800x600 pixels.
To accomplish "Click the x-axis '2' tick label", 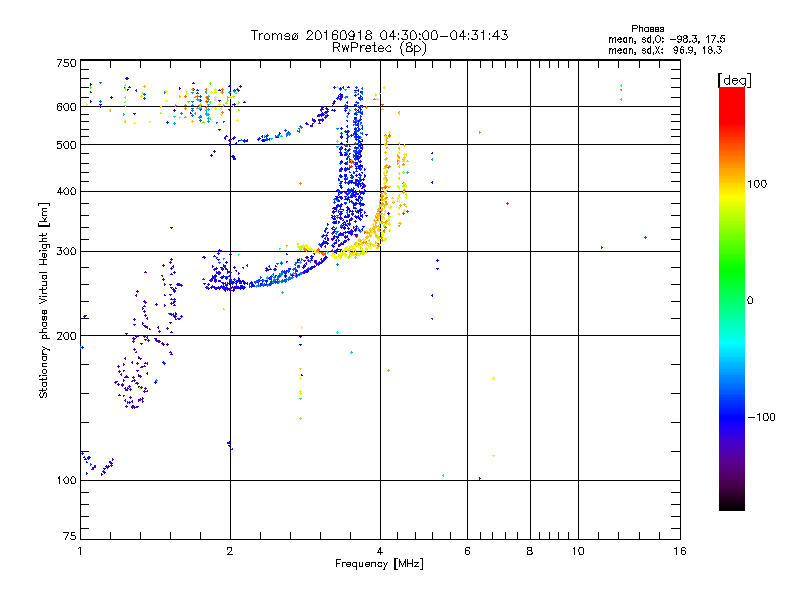I will [x=230, y=551].
